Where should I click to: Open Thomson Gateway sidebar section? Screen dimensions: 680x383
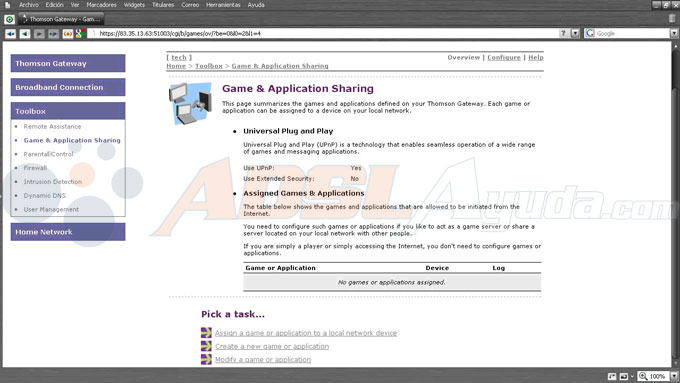(68, 63)
